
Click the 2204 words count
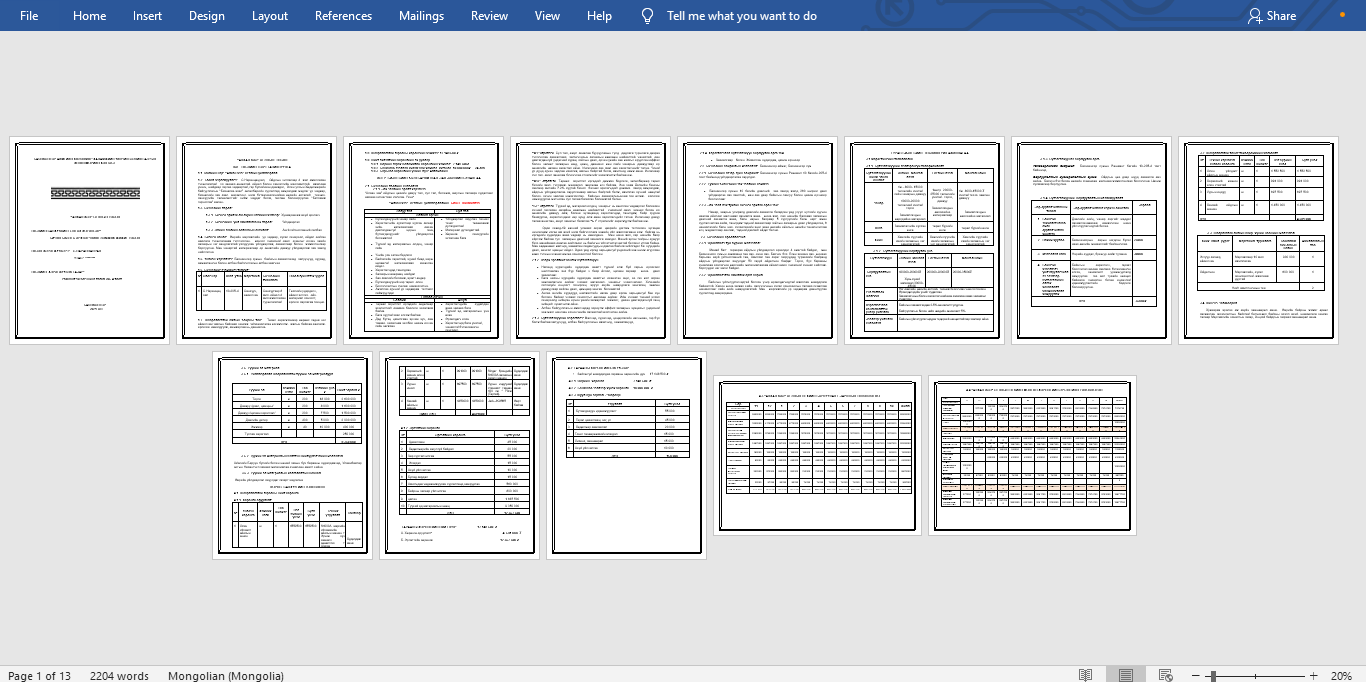coord(119,676)
